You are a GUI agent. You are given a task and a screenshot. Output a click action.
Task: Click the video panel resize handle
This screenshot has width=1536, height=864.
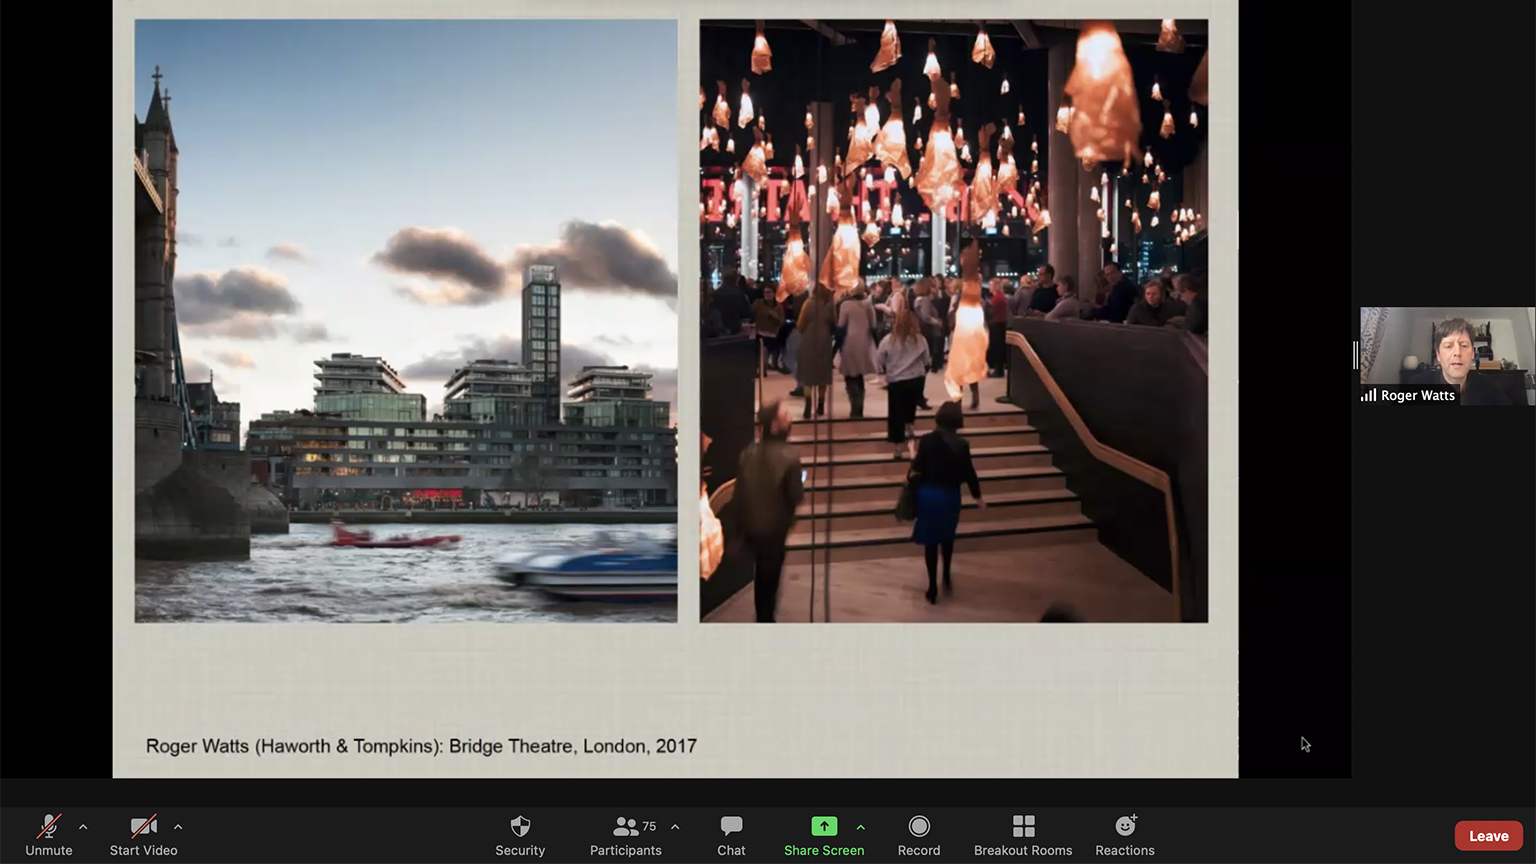pos(1356,355)
